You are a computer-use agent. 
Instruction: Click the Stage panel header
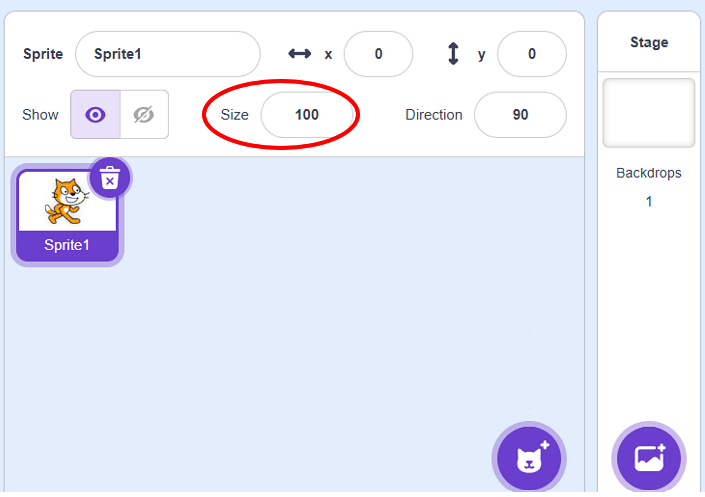point(649,42)
